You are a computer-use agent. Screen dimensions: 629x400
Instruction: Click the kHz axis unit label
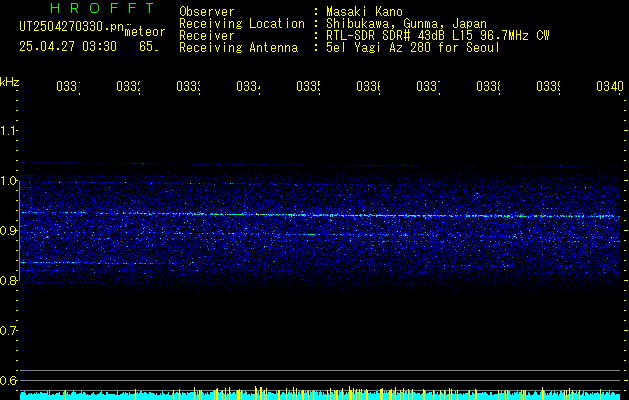point(9,82)
